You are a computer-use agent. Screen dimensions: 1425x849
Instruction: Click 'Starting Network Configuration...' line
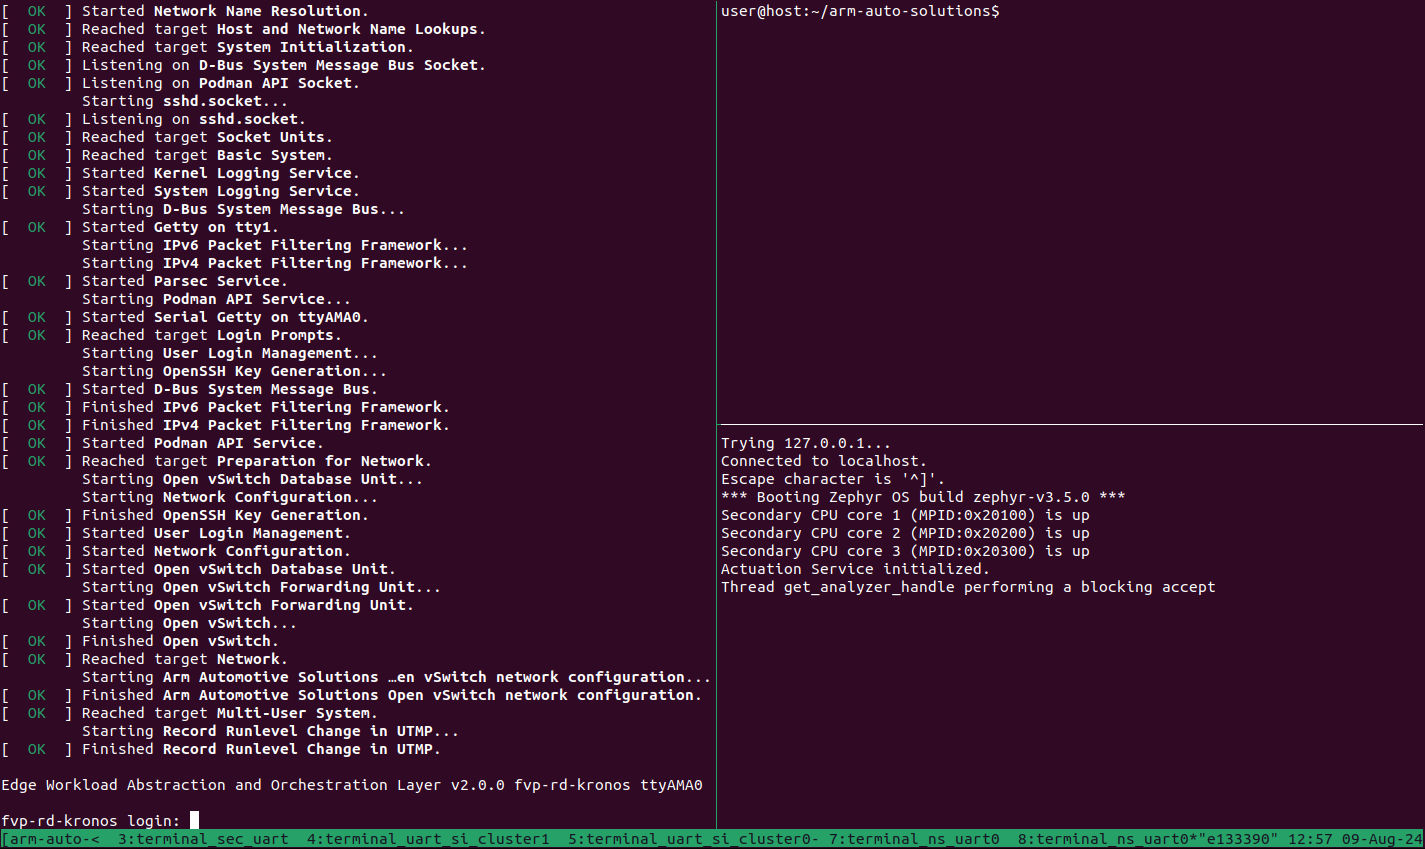tap(229, 497)
